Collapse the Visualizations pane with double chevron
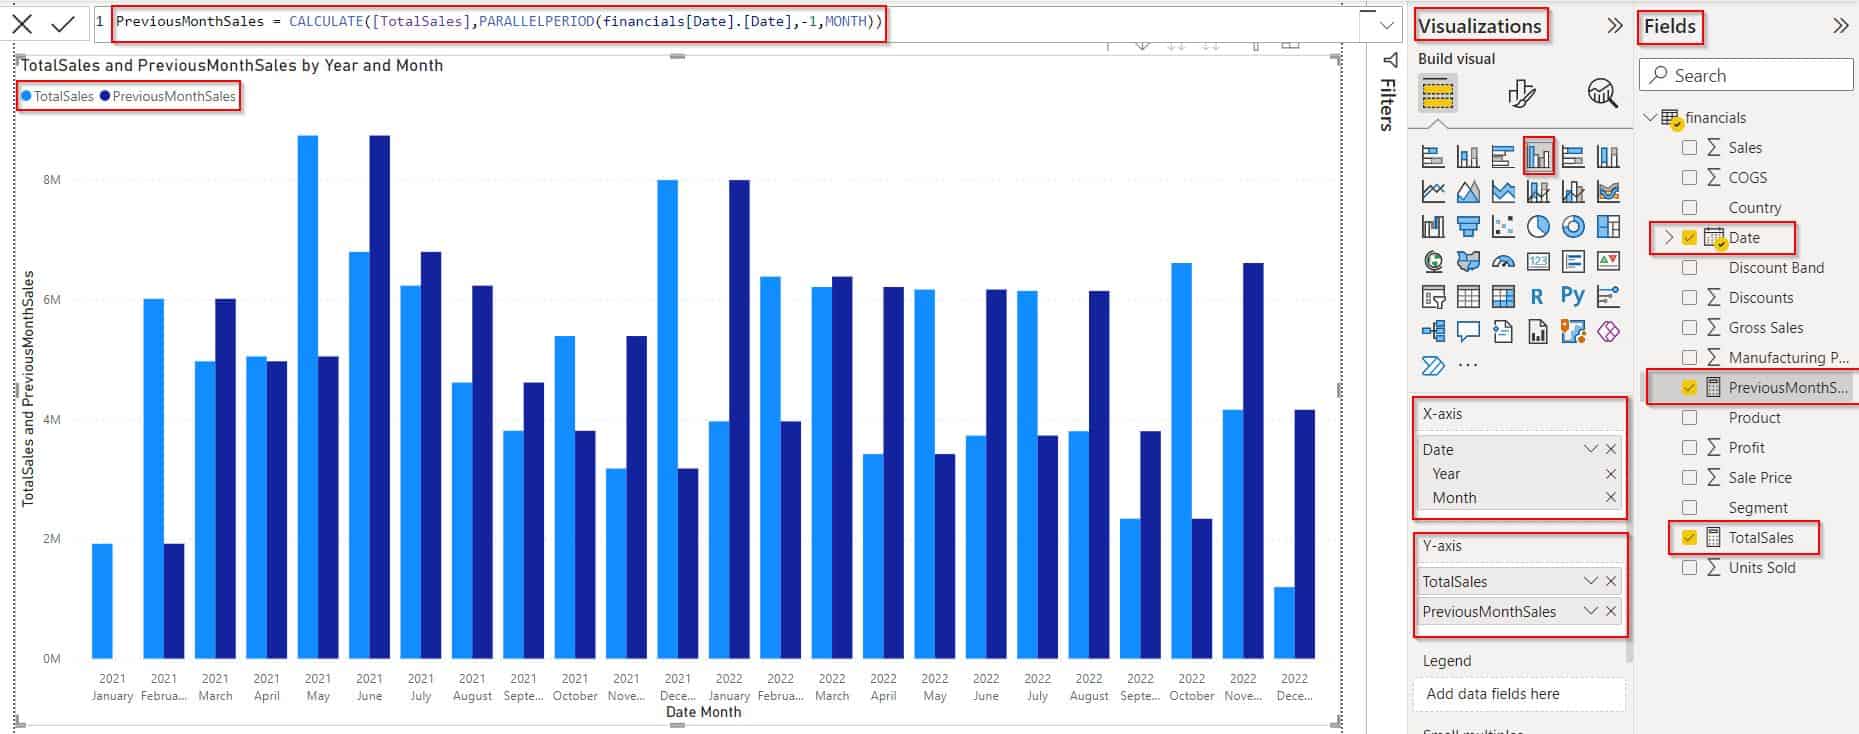Image resolution: width=1859 pixels, height=734 pixels. [1614, 26]
